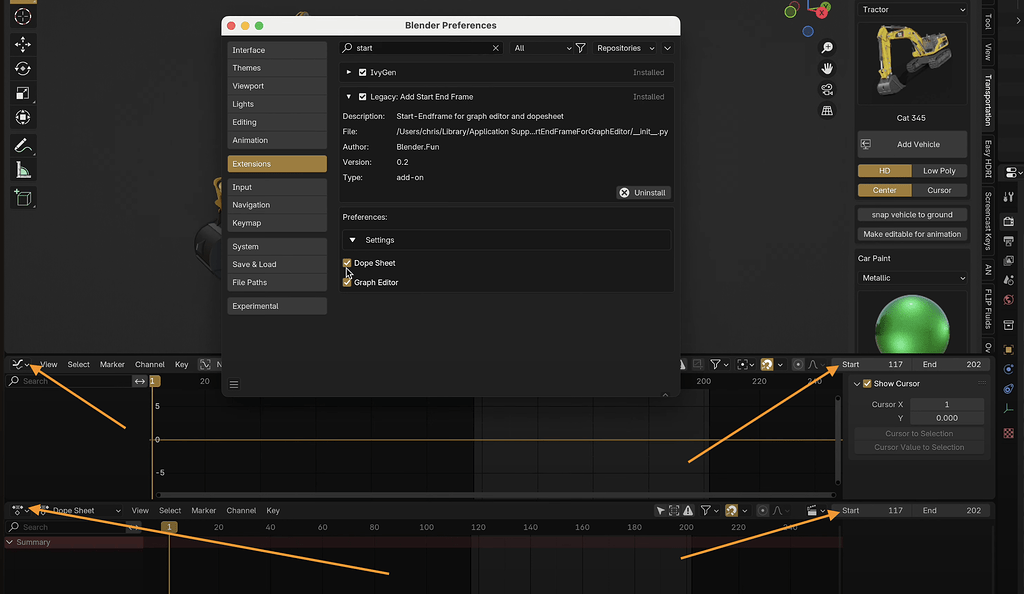Toggle Dope Sheet snapping magnet icon
1024x594 pixels.
pos(731,510)
